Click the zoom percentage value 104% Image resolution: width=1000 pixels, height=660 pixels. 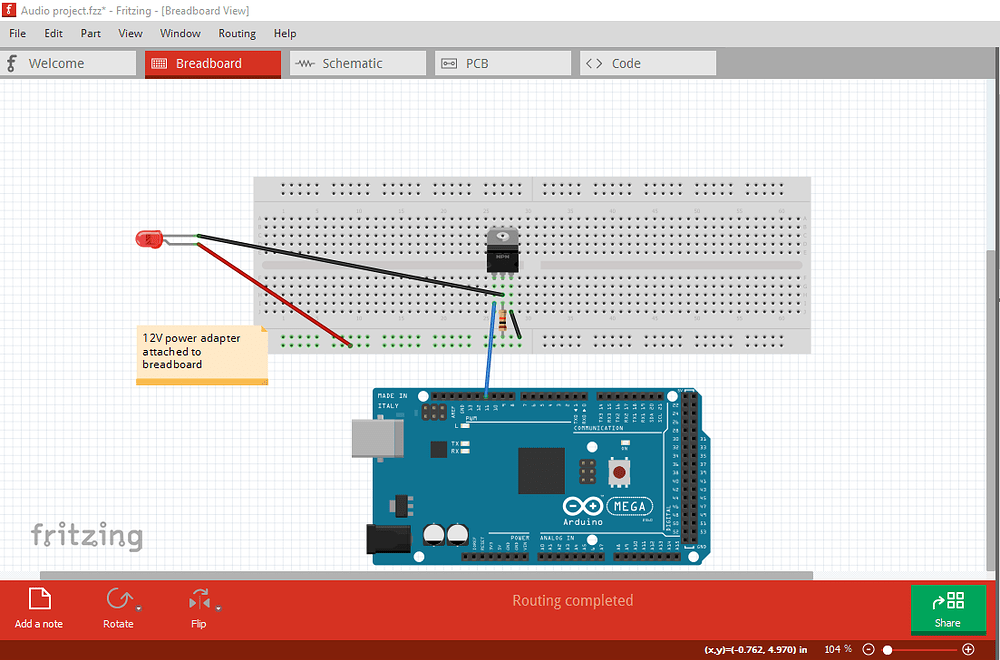click(837, 649)
